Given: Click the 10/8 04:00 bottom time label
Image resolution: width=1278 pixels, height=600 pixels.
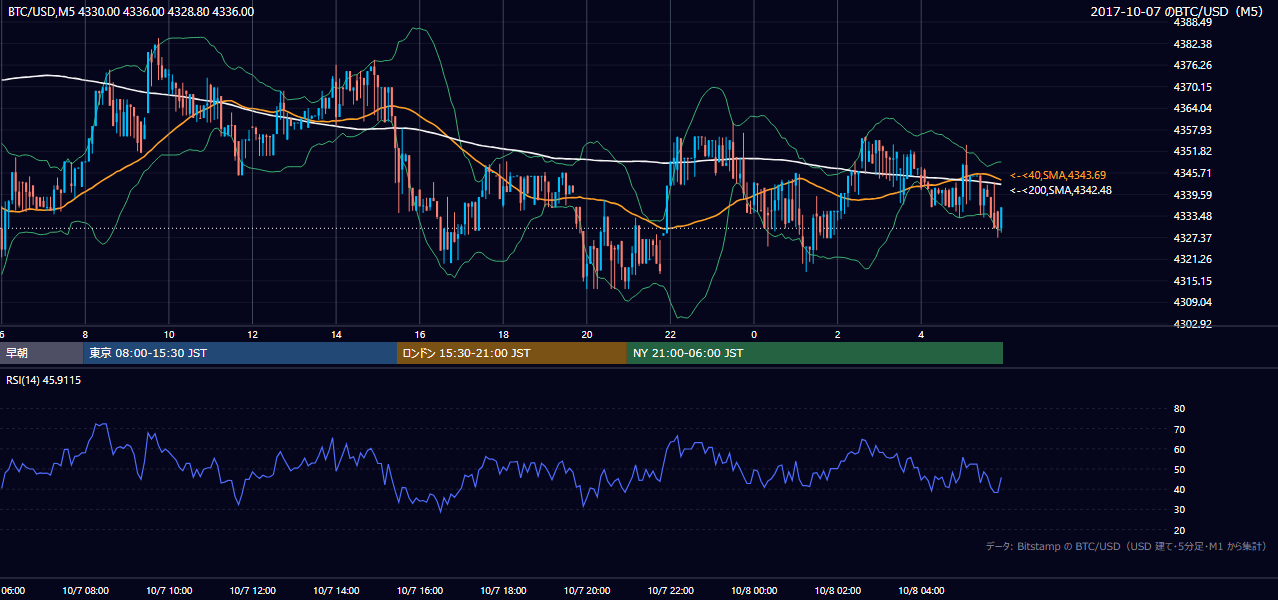Looking at the screenshot, I should point(922,591).
